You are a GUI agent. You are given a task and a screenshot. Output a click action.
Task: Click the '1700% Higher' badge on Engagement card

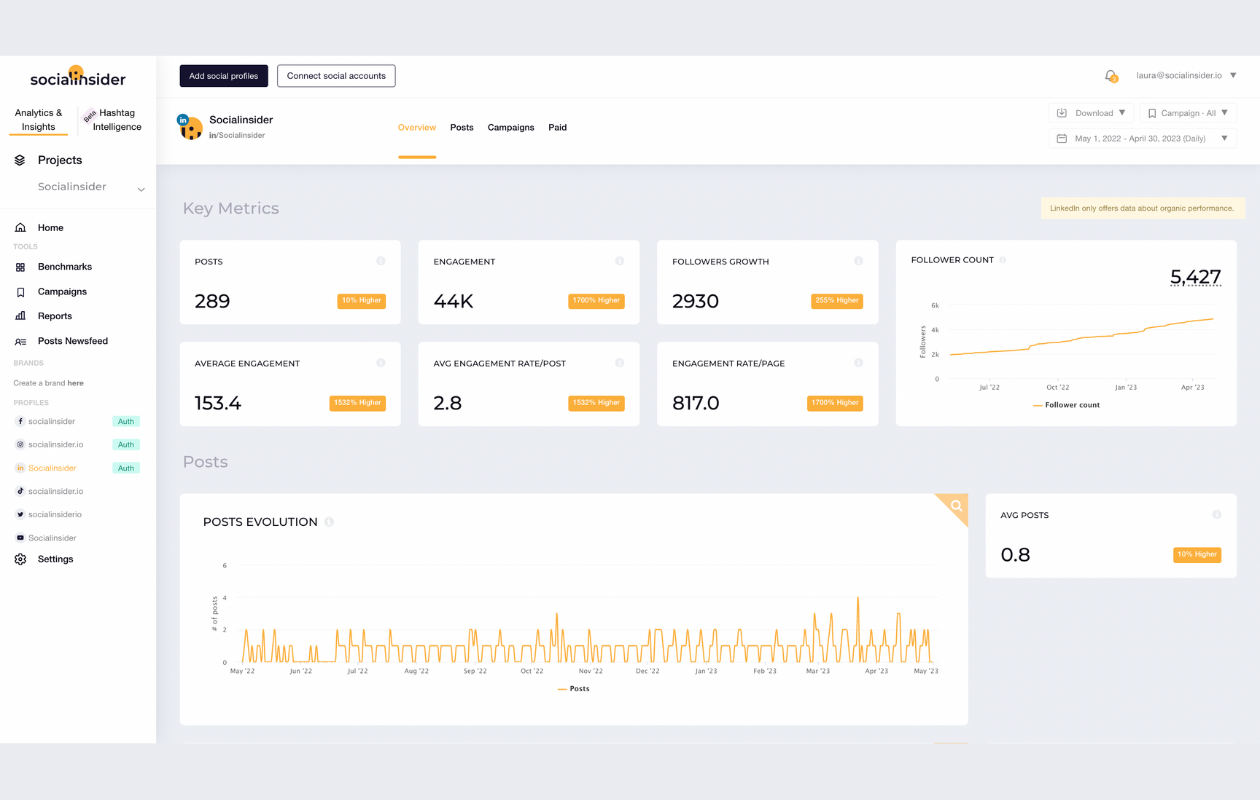(596, 300)
